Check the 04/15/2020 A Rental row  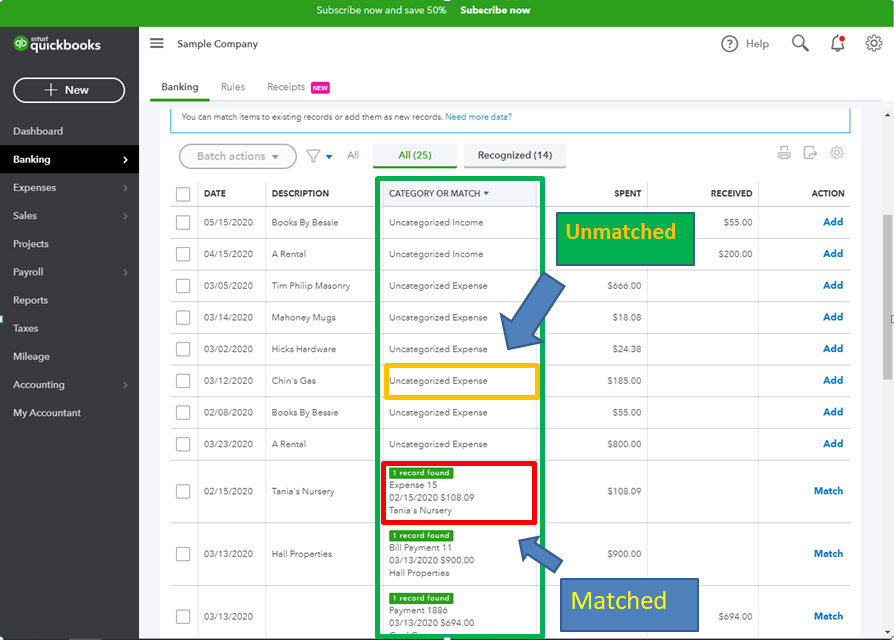point(183,254)
